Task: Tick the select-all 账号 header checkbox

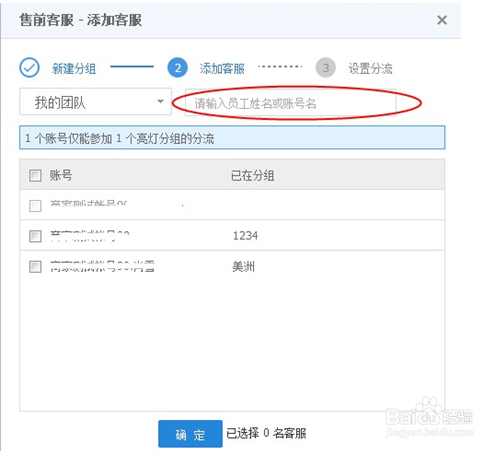Action: click(x=35, y=175)
